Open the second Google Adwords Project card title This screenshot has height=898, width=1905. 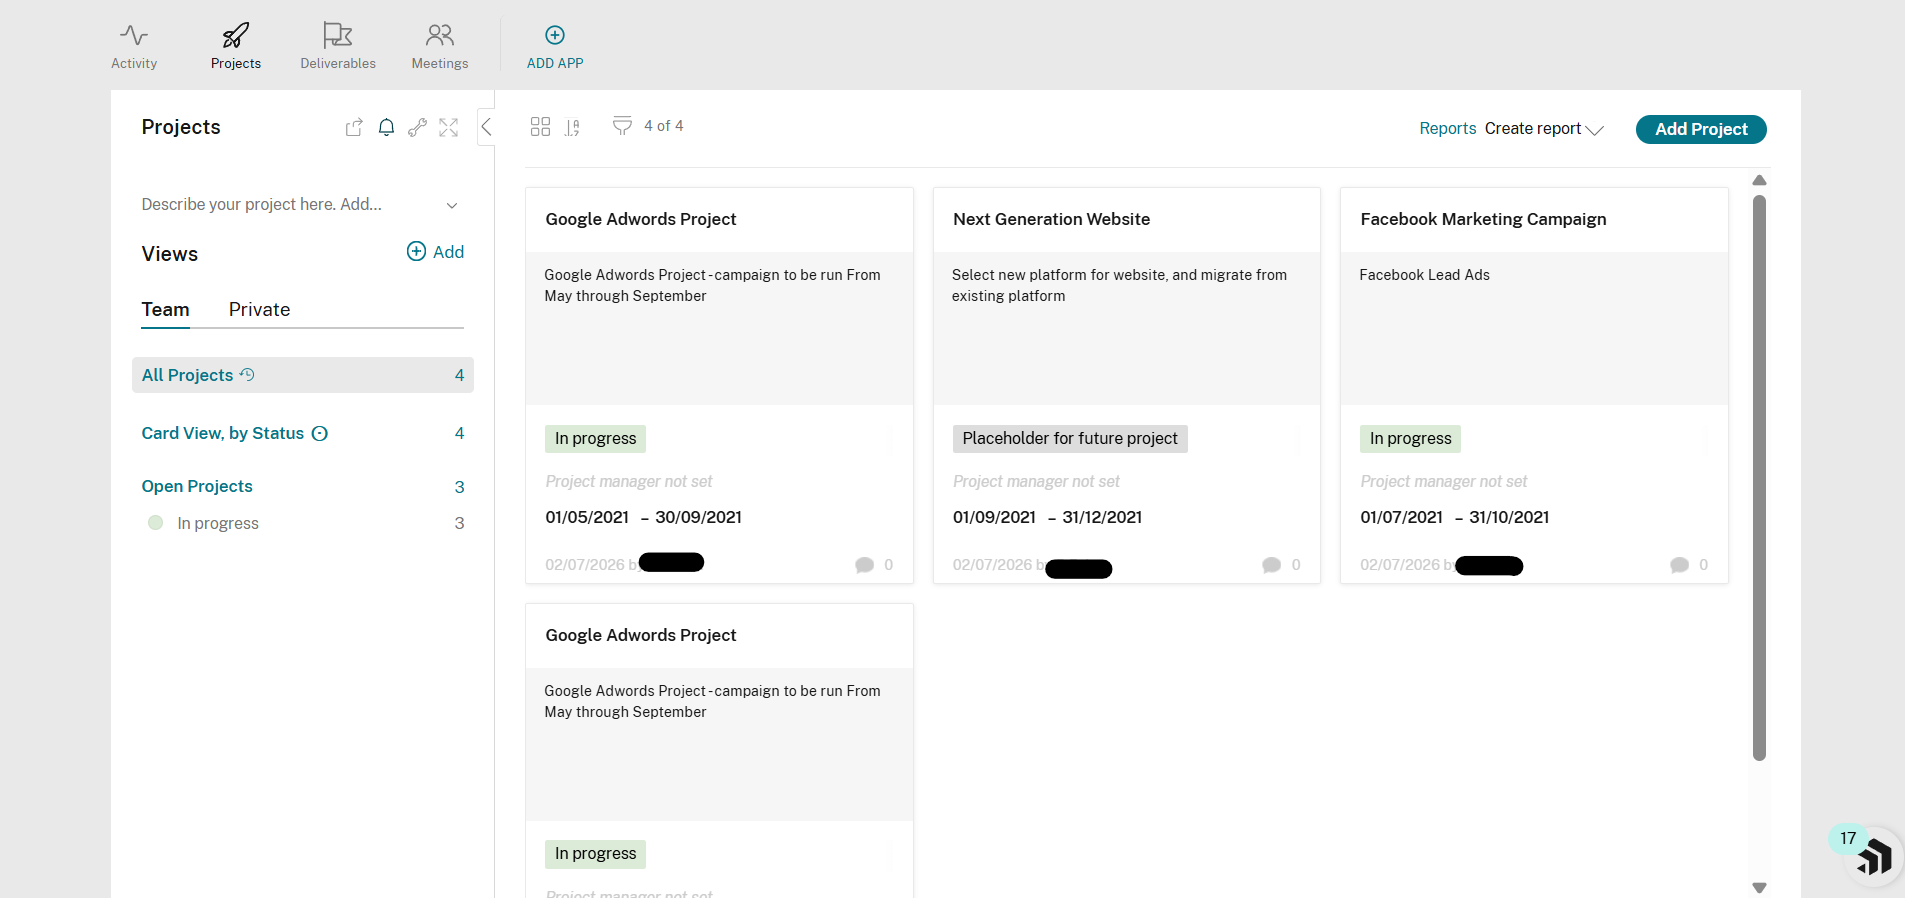640,635
